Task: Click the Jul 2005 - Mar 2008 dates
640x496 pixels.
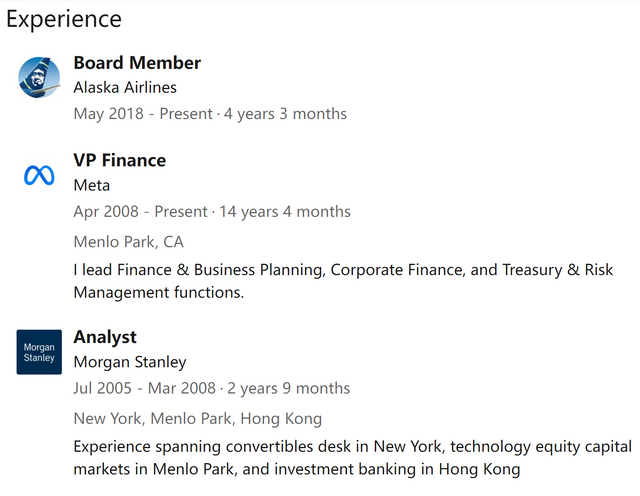Action: pyautogui.click(x=144, y=388)
